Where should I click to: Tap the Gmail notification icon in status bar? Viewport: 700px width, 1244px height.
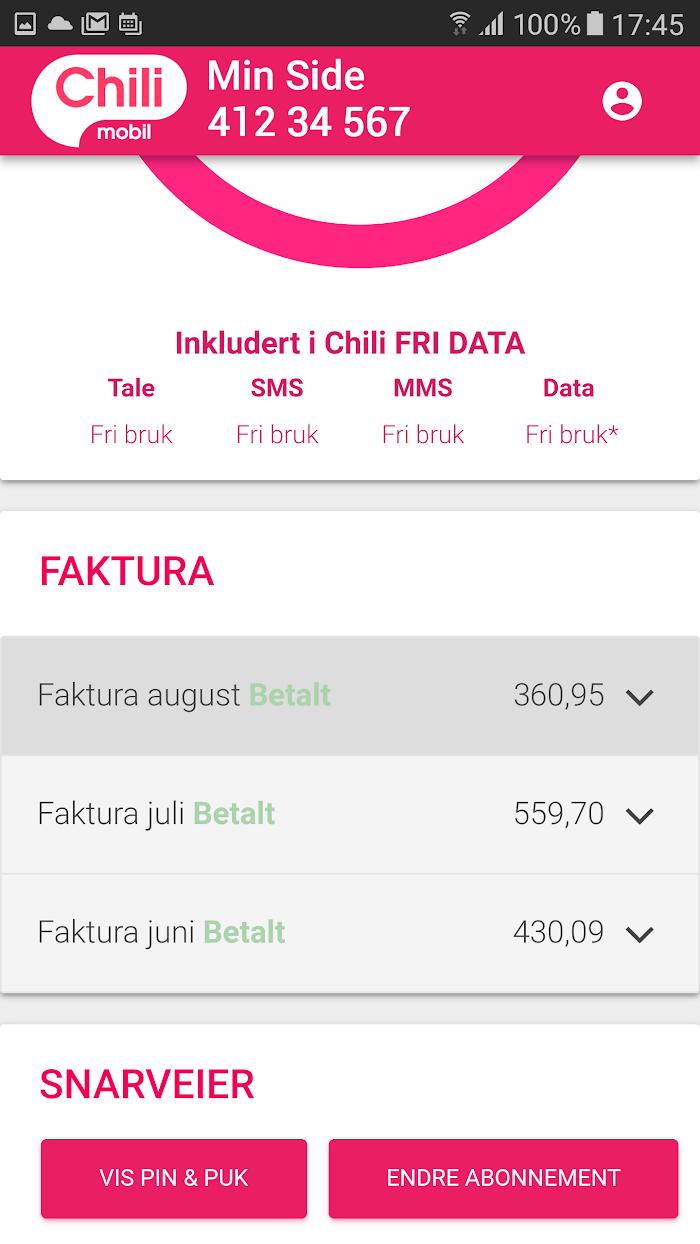(x=95, y=23)
